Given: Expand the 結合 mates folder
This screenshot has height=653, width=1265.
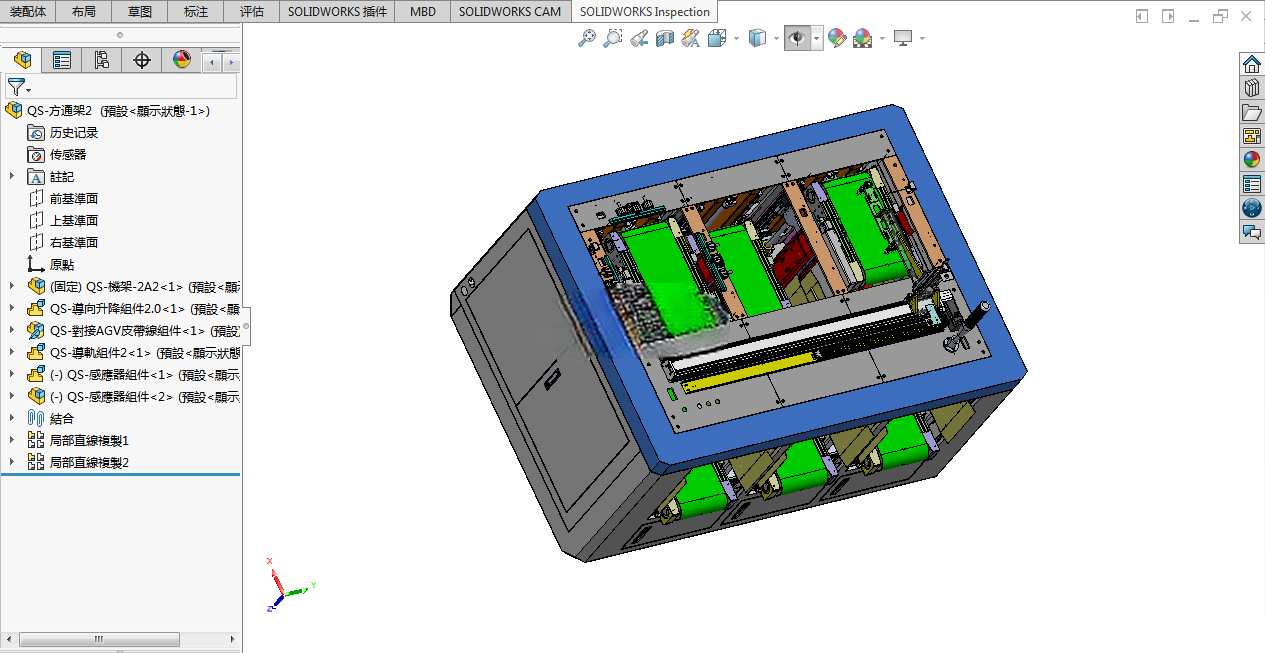Looking at the screenshot, I should 12,418.
